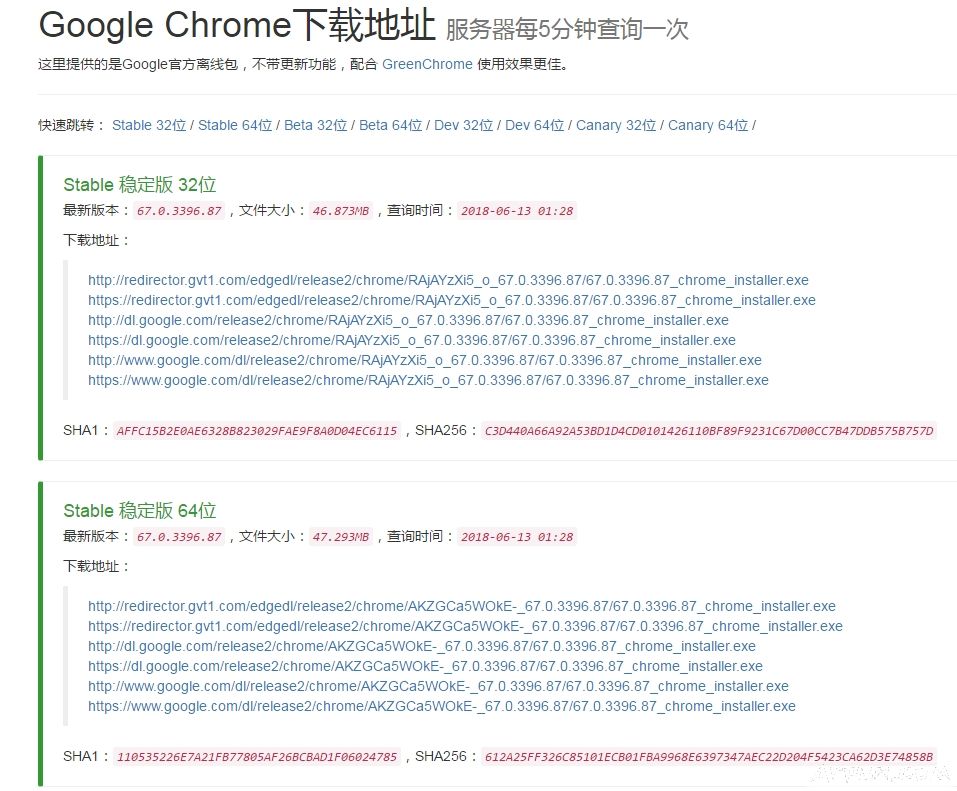Jump to Stable 32位 section link
The image size is (957, 791).
pyautogui.click(x=148, y=125)
